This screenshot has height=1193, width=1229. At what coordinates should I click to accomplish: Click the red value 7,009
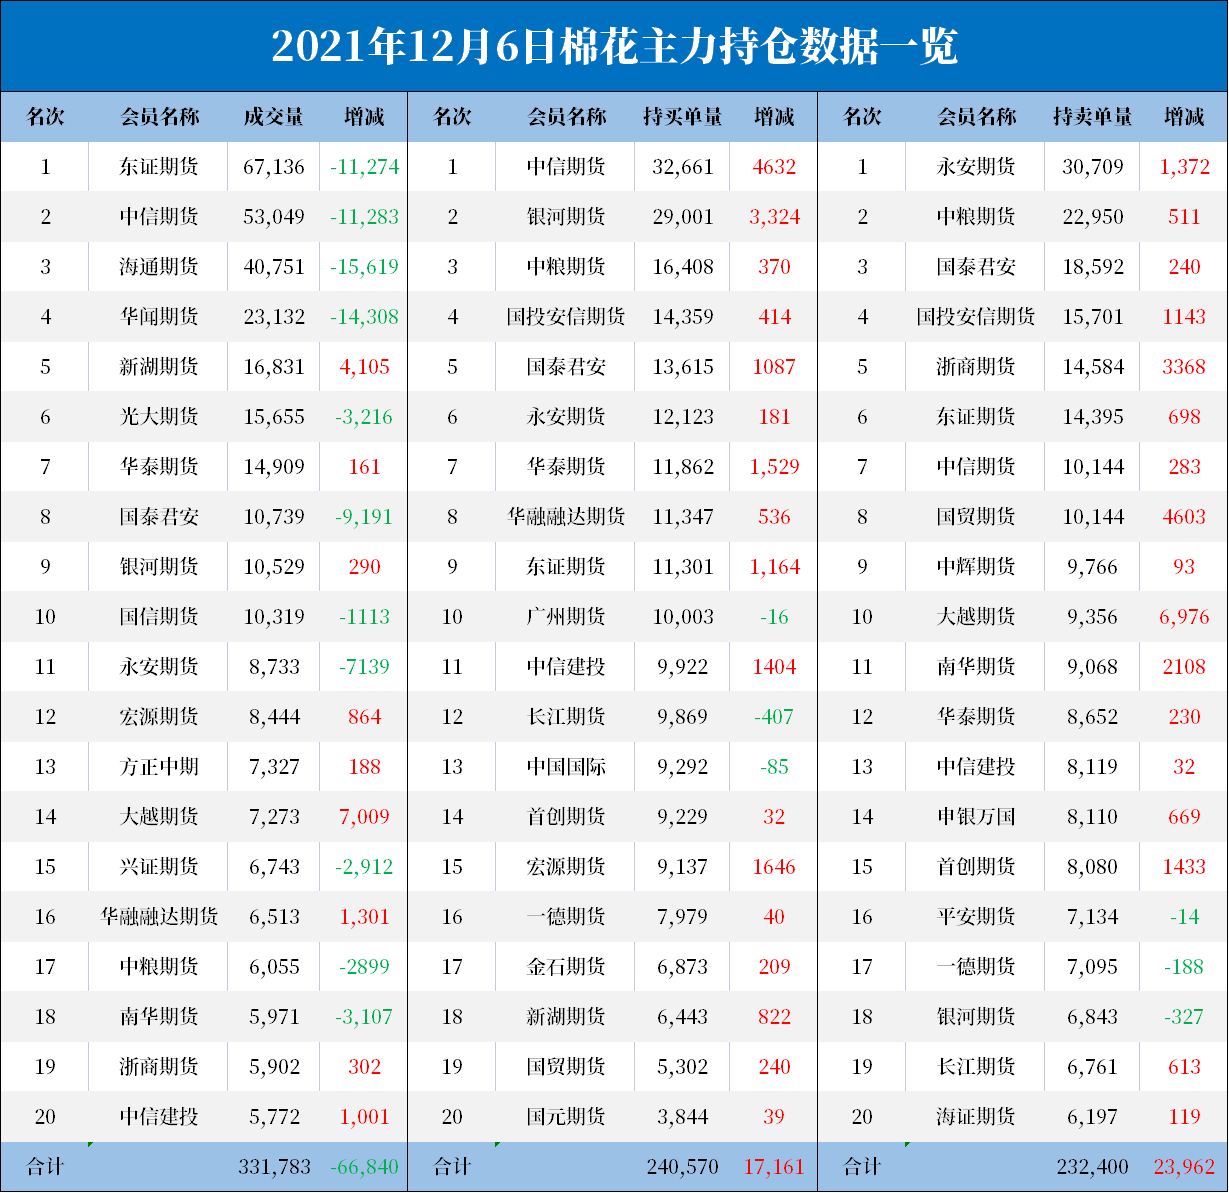[x=365, y=817]
